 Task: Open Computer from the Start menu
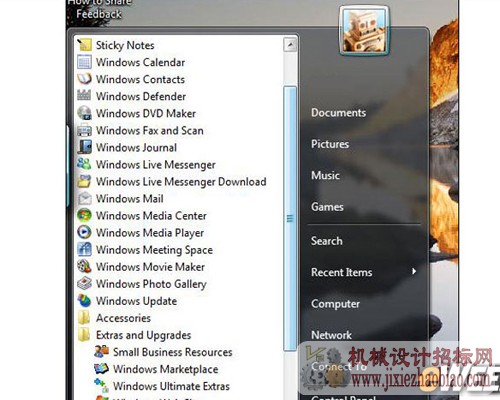point(335,304)
